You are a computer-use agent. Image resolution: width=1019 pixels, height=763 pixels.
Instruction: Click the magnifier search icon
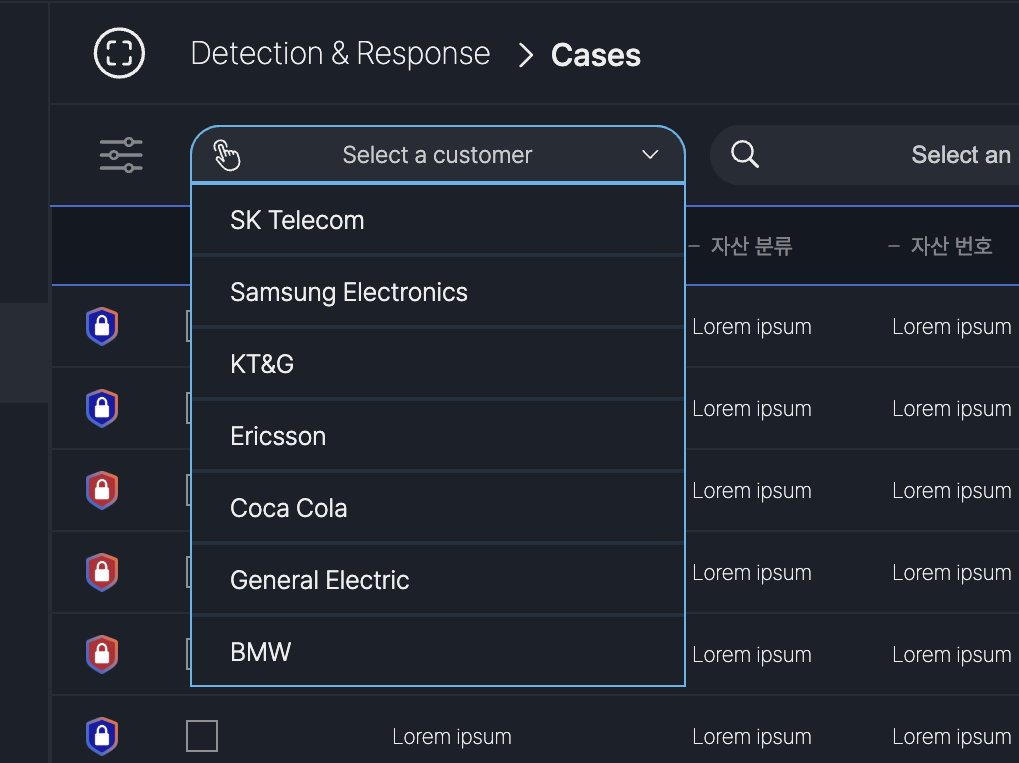tap(745, 154)
